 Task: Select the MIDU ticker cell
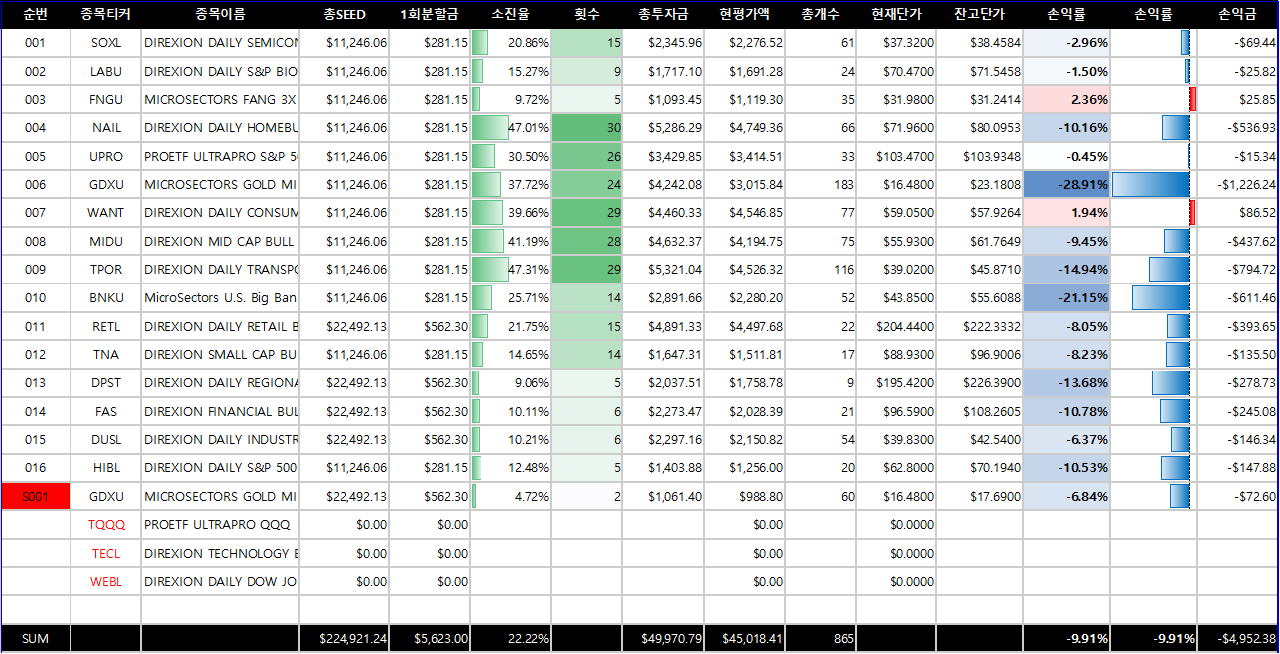pyautogui.click(x=106, y=241)
